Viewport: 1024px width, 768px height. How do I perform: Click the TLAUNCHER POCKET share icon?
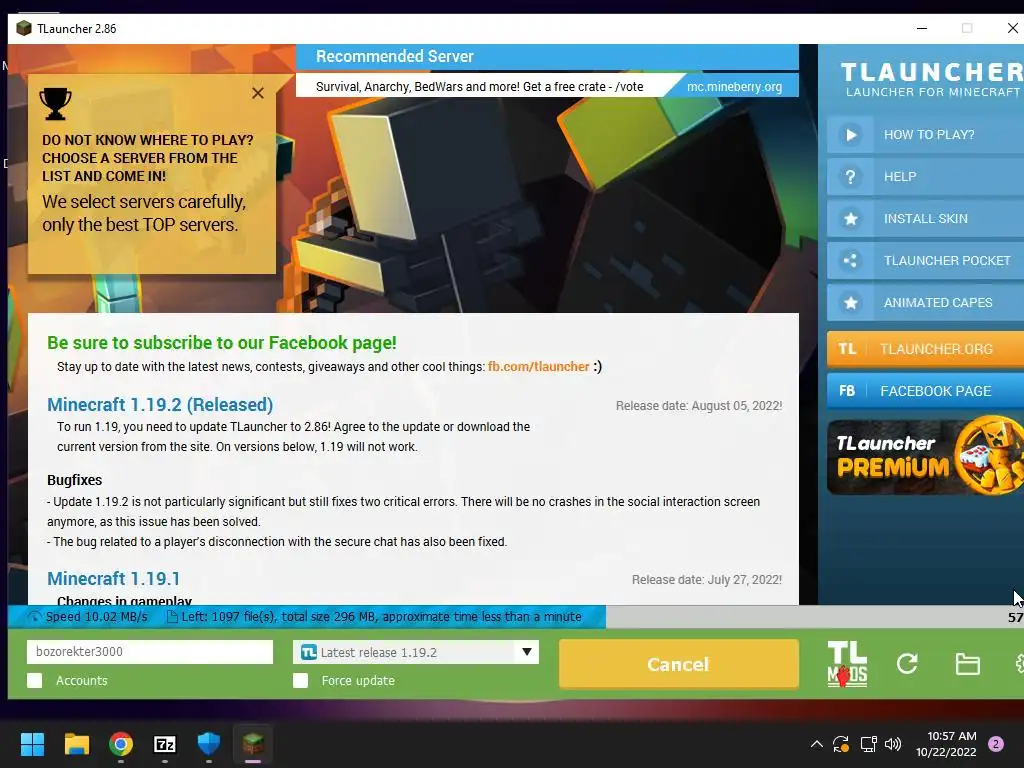coord(850,261)
